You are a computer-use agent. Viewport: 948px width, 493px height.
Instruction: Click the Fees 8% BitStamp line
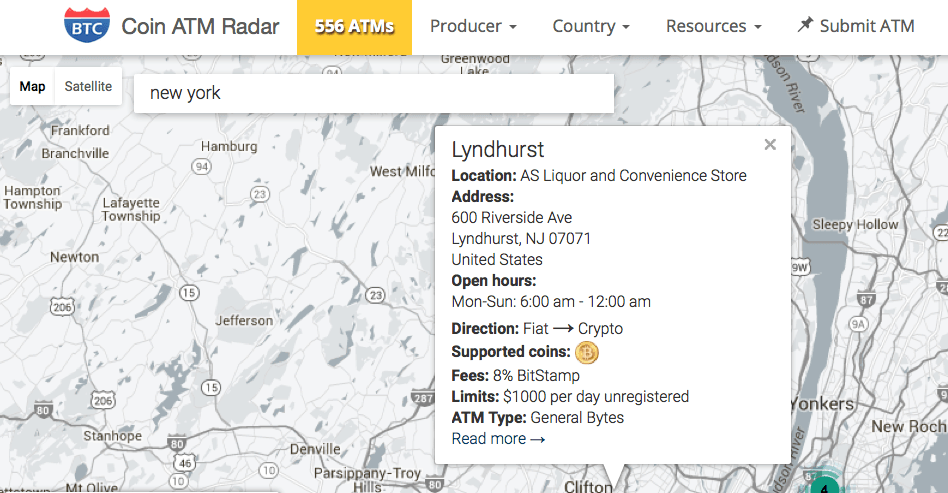(516, 376)
